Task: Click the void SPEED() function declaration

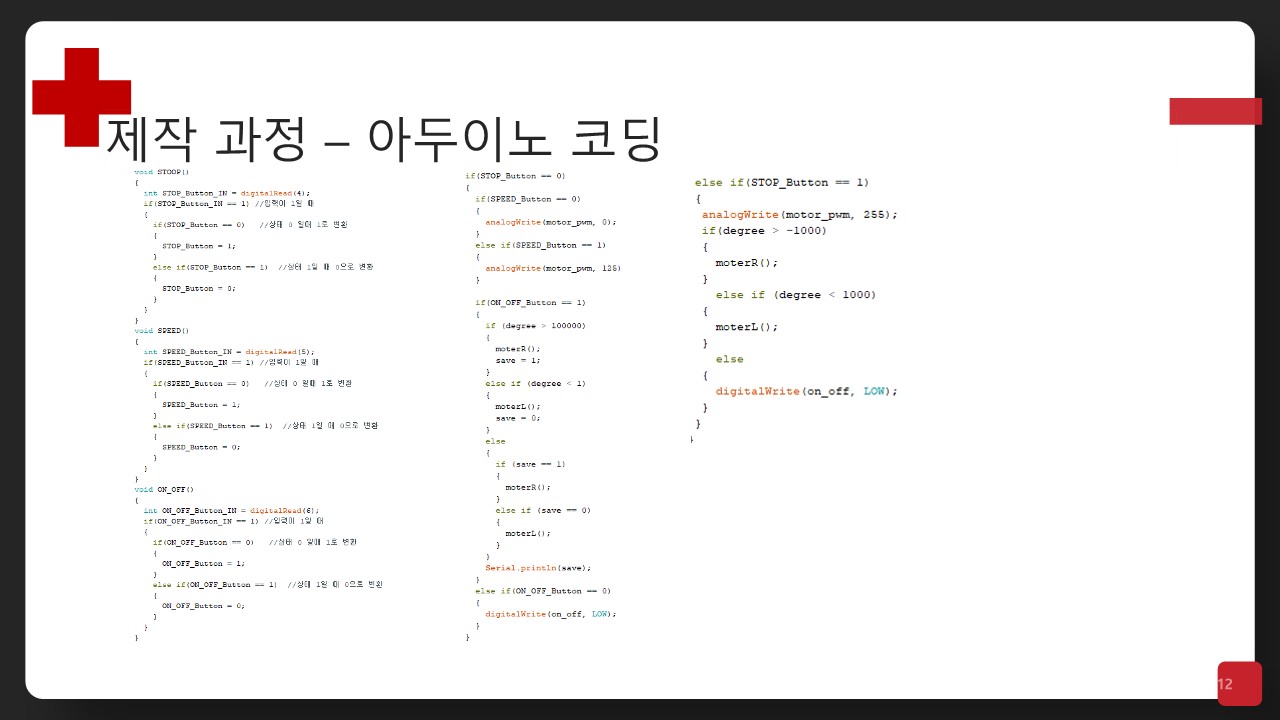Action: tap(161, 330)
